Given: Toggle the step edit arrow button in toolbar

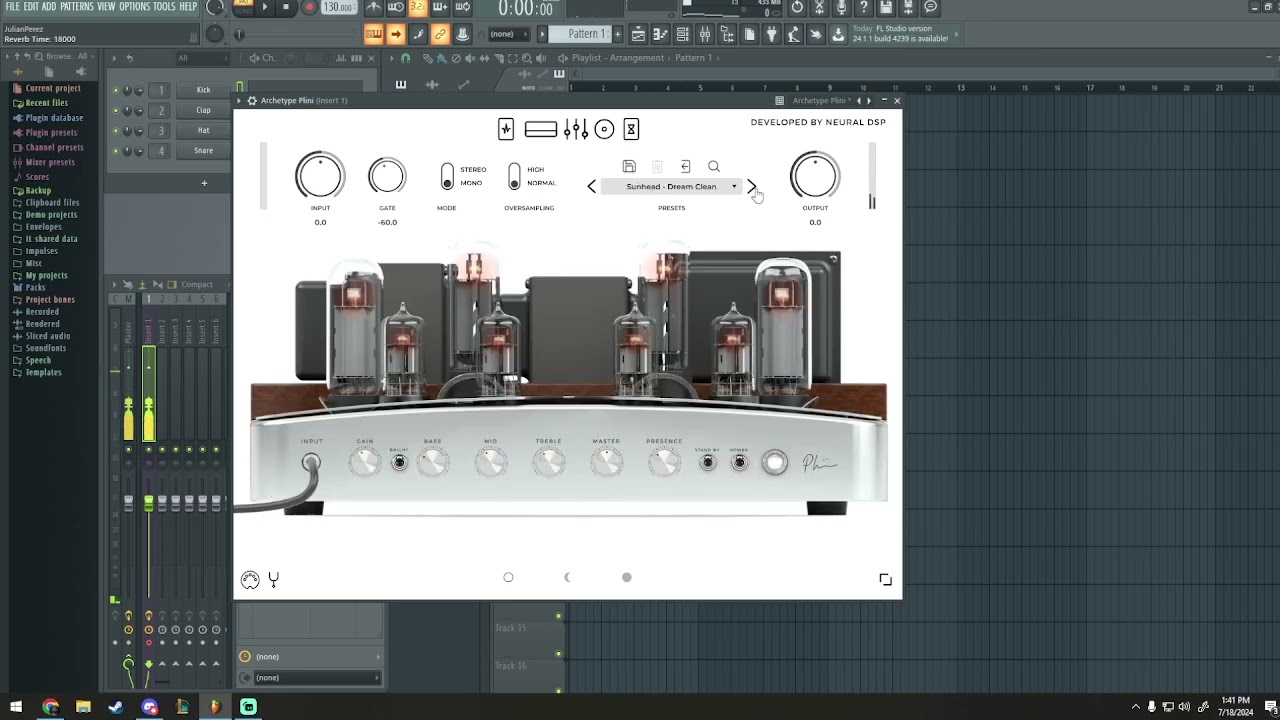Looking at the screenshot, I should pyautogui.click(x=396, y=34).
